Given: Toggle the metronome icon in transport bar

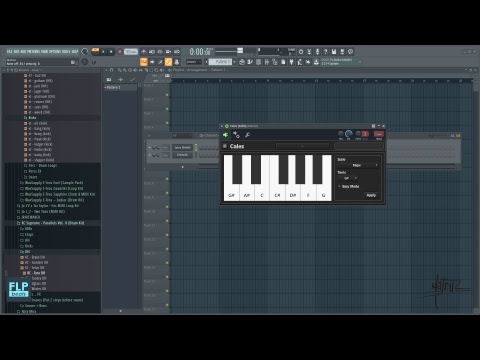Looking at the screenshot, I should [144, 52].
